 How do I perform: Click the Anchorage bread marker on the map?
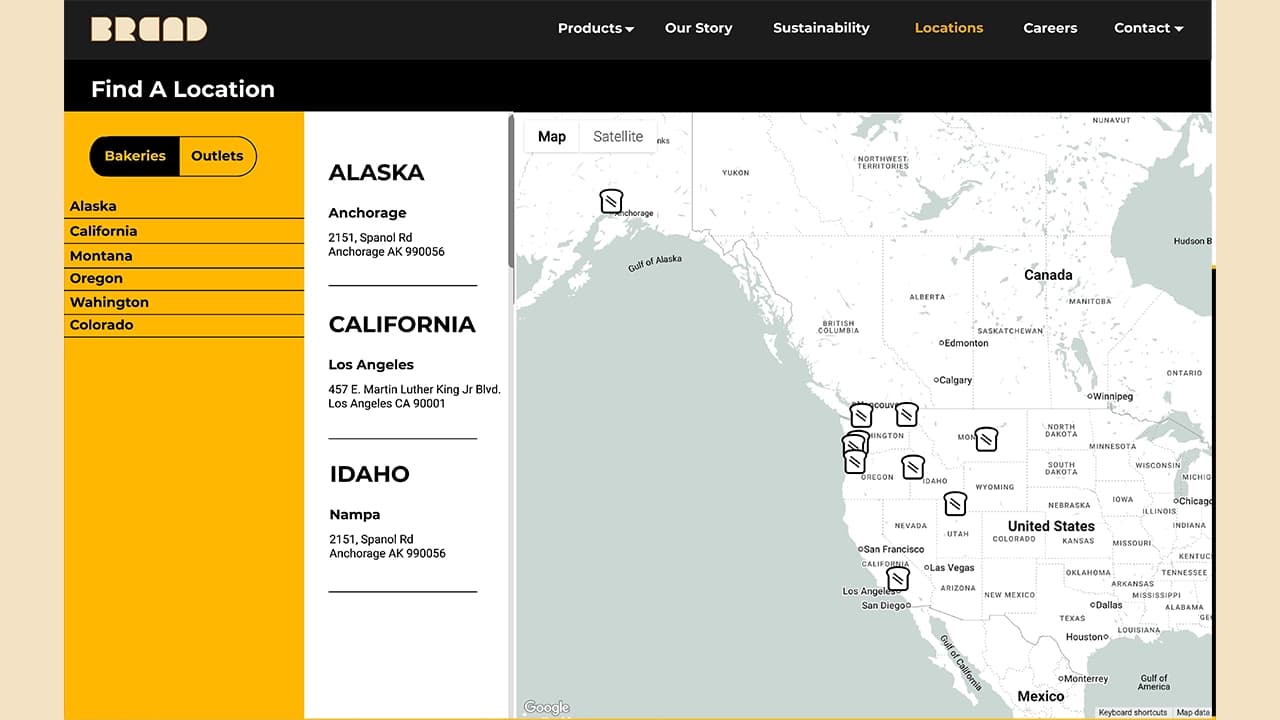pos(611,201)
